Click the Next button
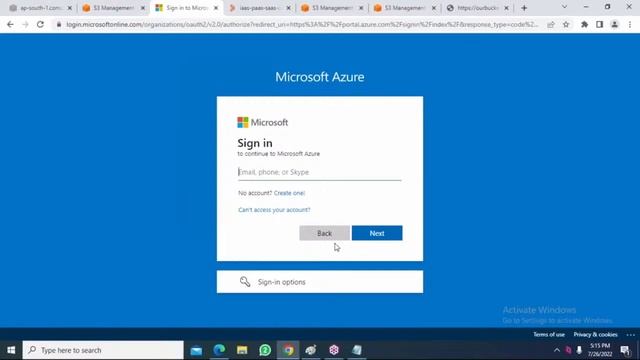The height and width of the screenshot is (360, 640). pyautogui.click(x=377, y=233)
